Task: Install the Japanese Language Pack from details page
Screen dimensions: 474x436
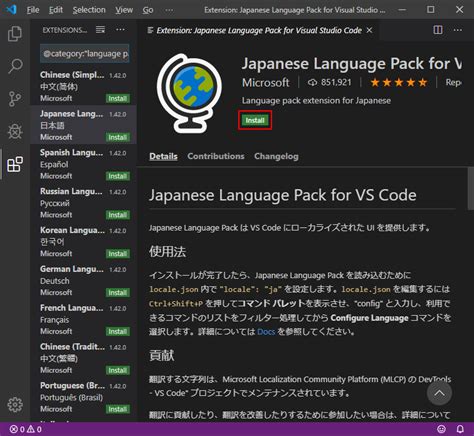Action: pos(255,120)
